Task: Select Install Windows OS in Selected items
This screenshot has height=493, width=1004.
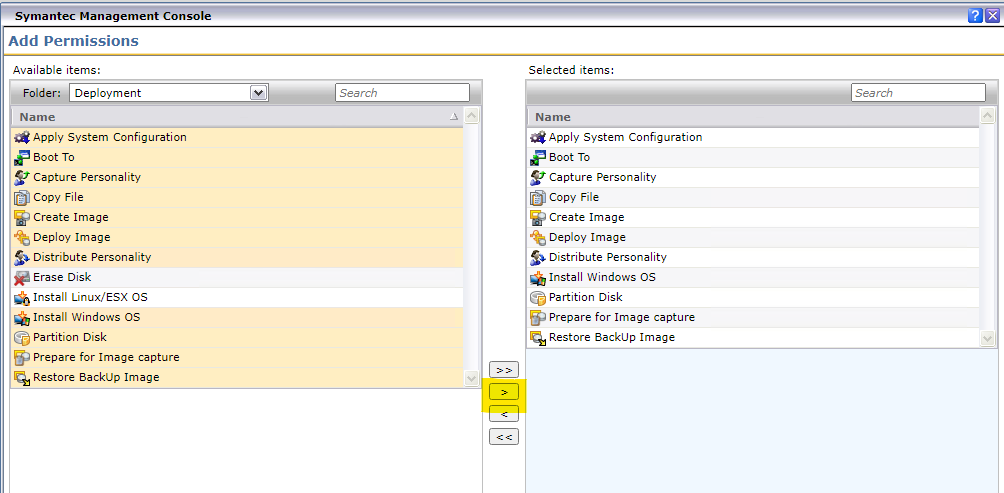Action: [x=602, y=277]
